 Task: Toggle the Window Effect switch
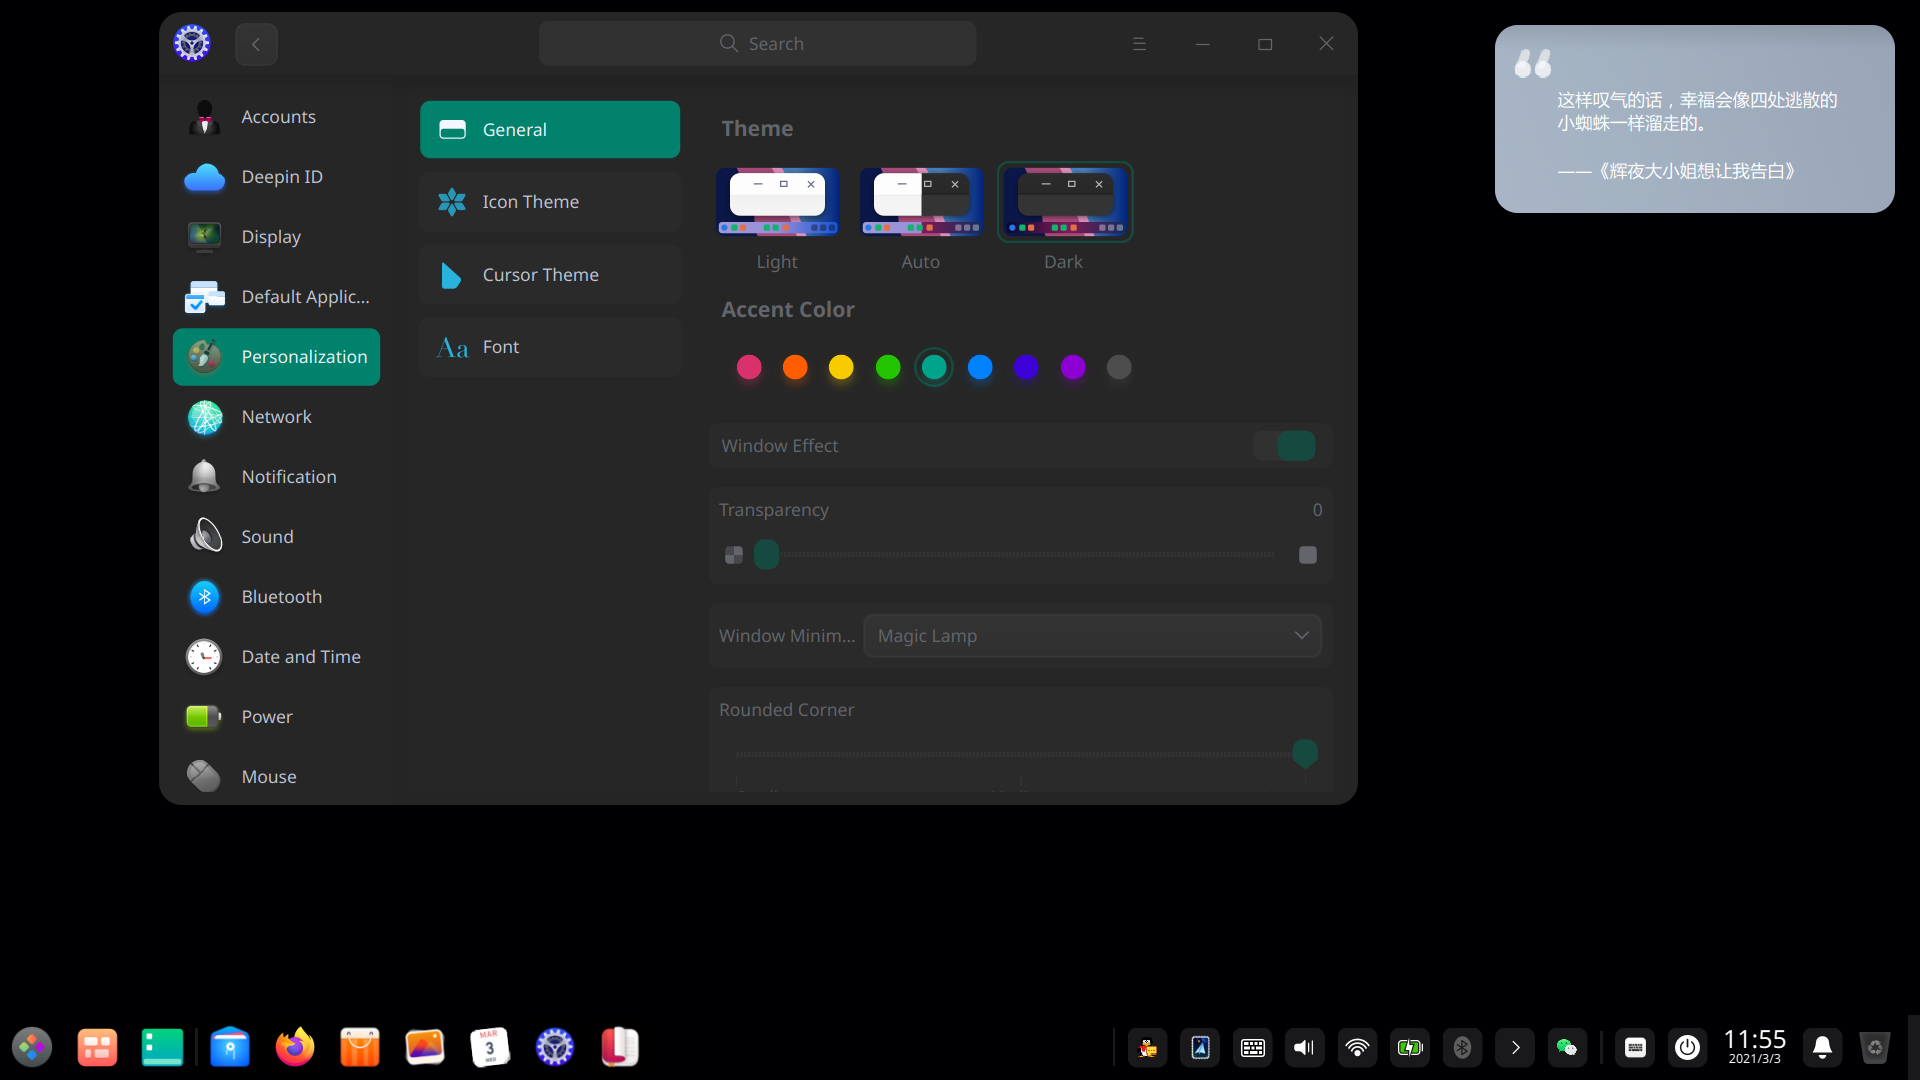pos(1285,446)
